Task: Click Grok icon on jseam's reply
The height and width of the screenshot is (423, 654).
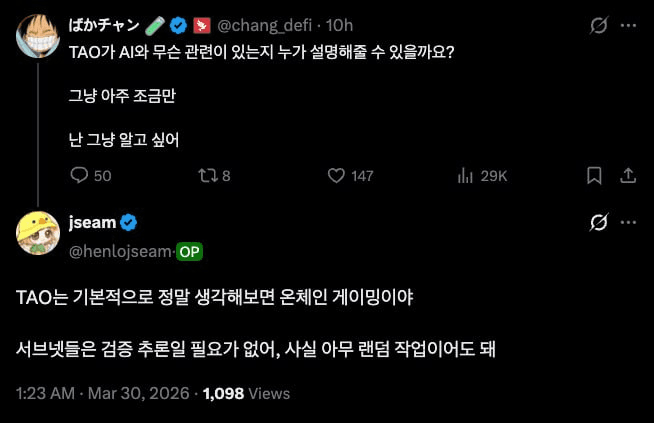Action: coord(600,221)
